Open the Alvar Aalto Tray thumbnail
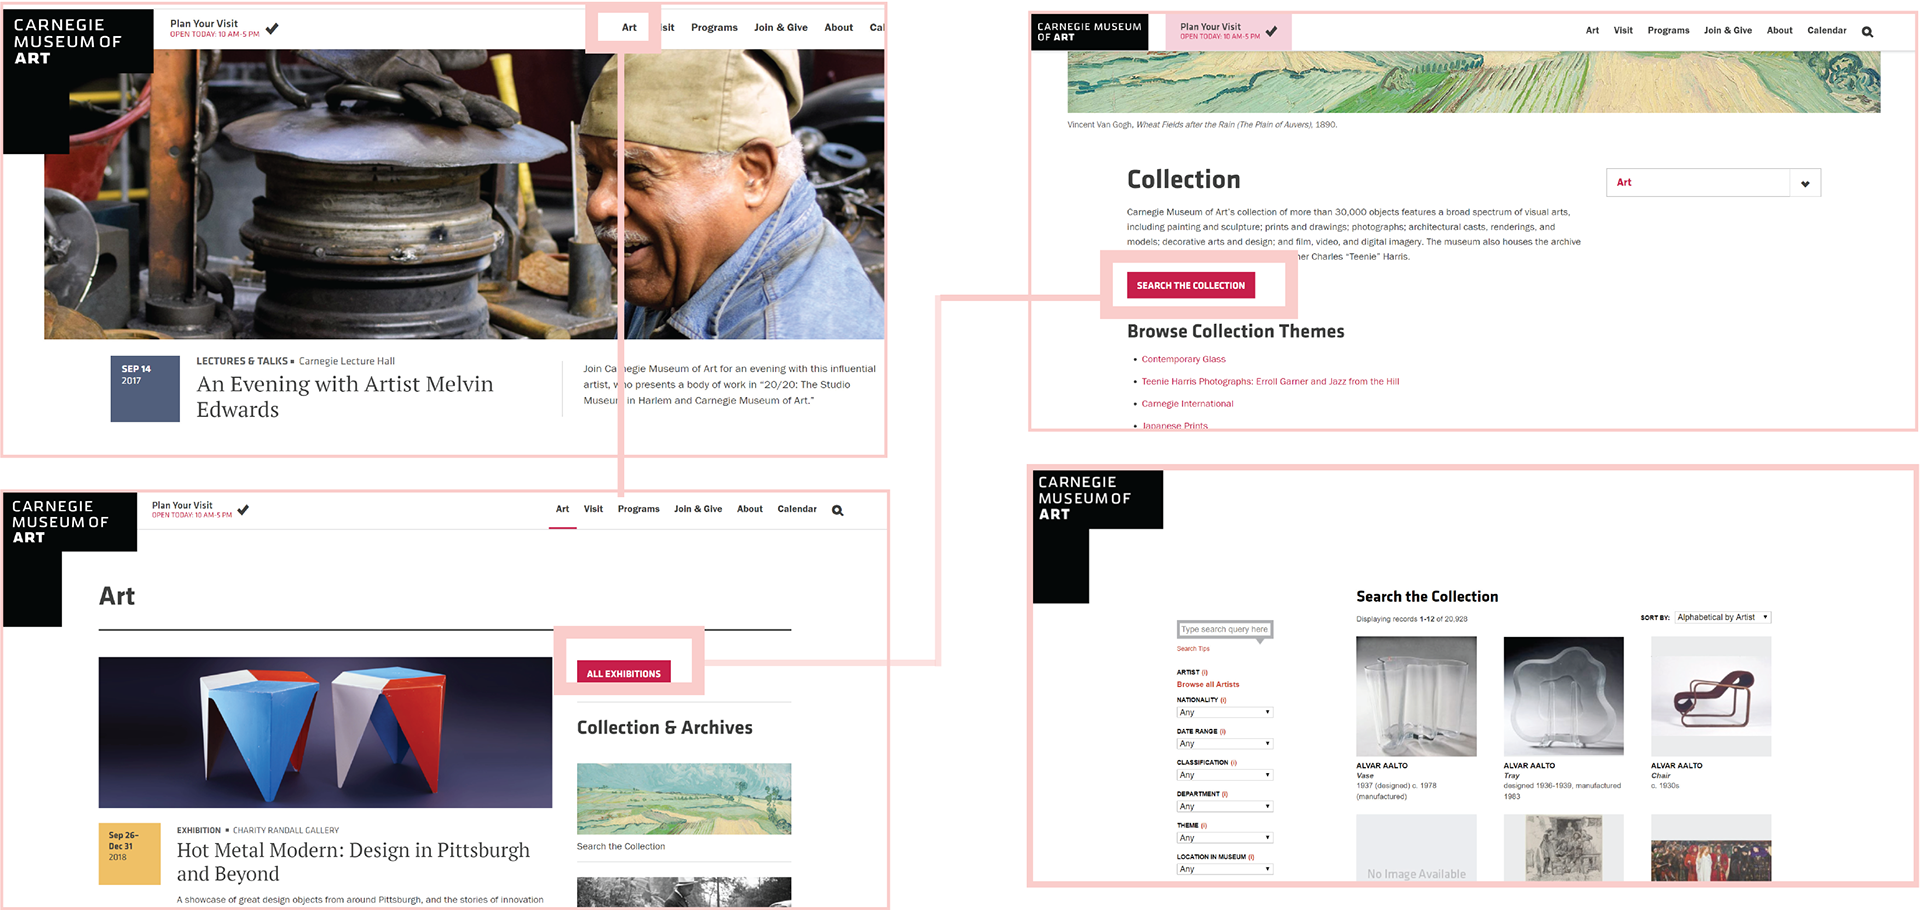Screen dimensions: 1920x910 click(x=1563, y=696)
